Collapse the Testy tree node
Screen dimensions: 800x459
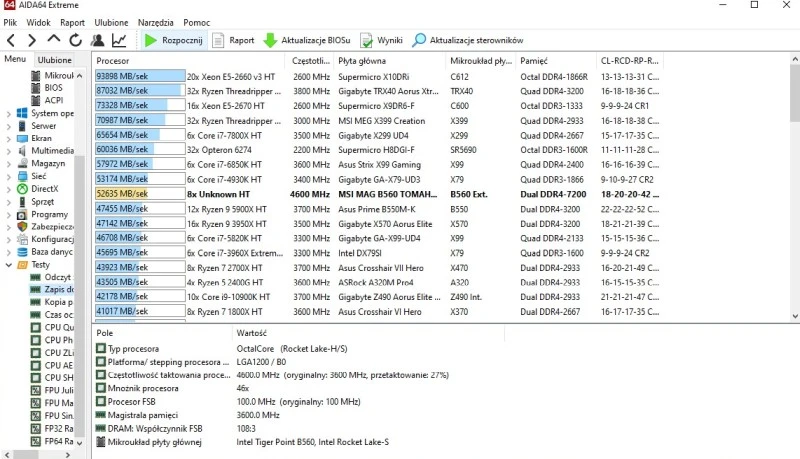[8, 265]
